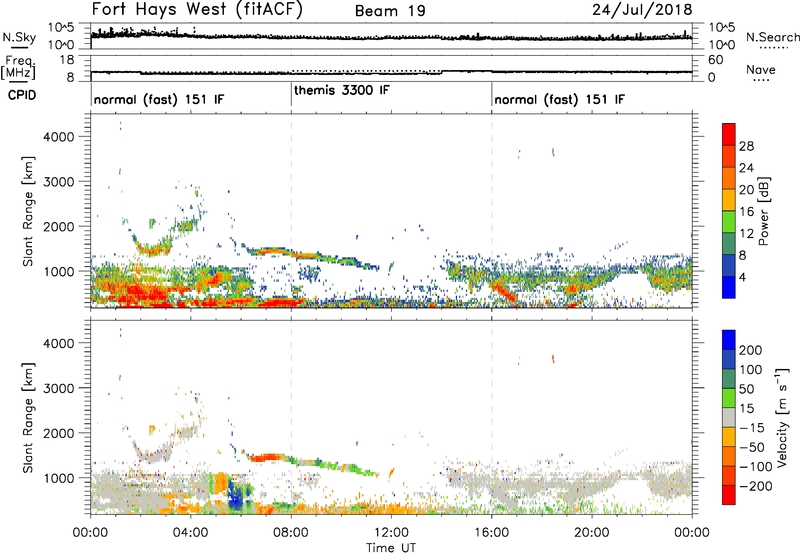Click the 'normal (fast) 151 IF' label after 16:00
800x554 pixels.
pos(559,99)
